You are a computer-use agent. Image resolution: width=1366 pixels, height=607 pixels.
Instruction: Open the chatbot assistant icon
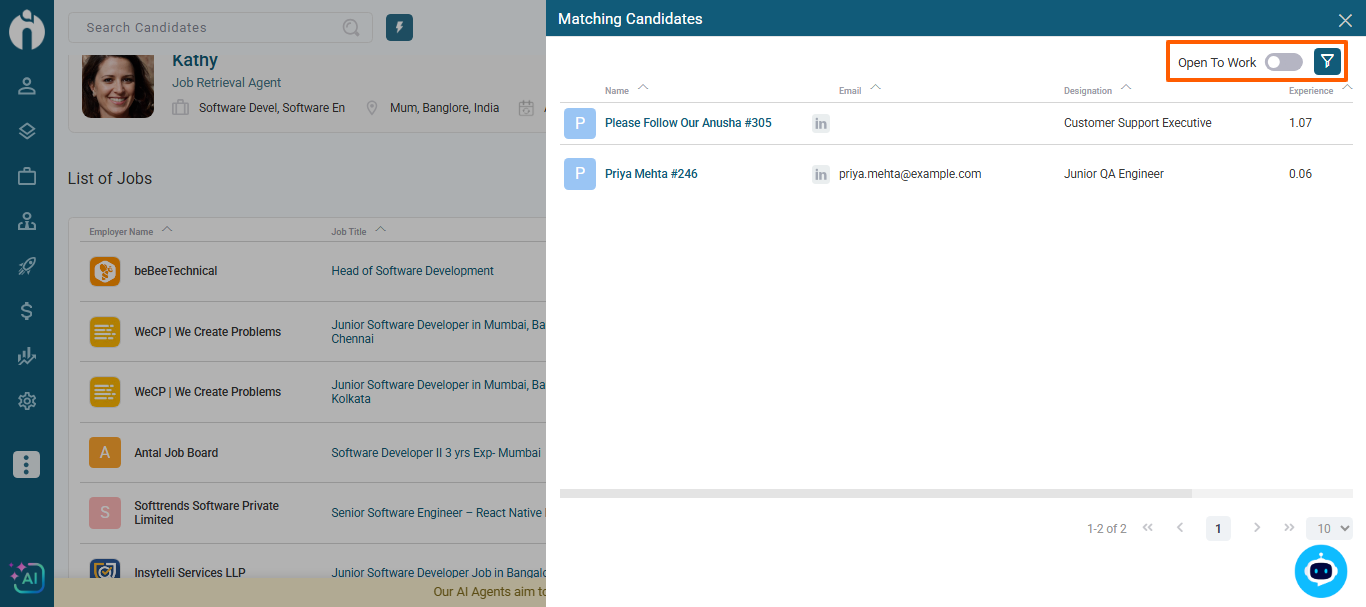click(x=1320, y=571)
